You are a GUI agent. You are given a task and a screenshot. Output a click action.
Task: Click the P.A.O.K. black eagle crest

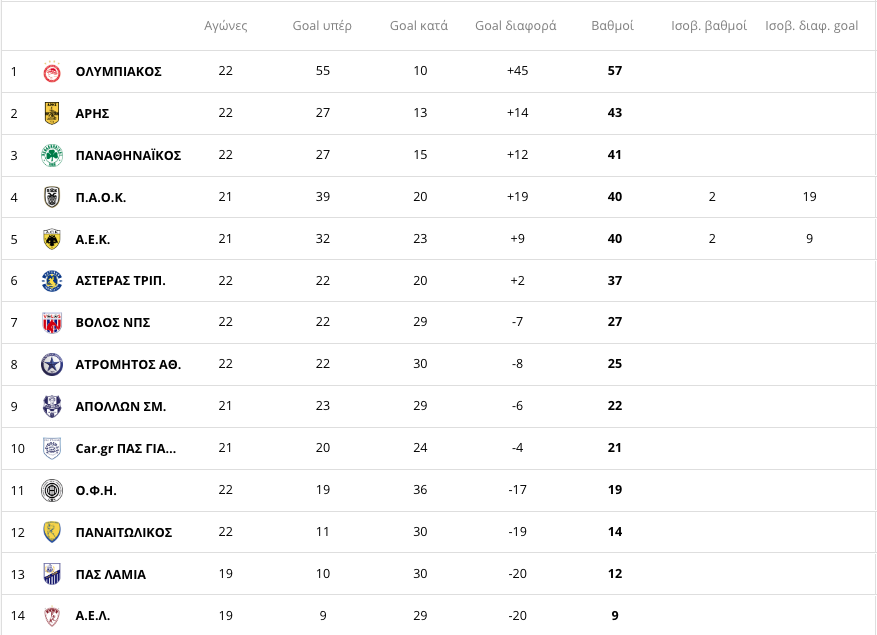coord(52,197)
